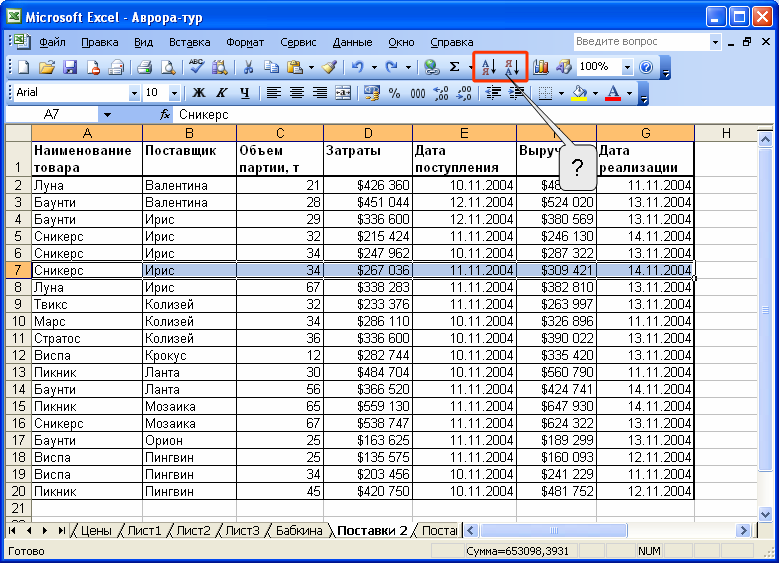Open Excel Help with the question mark icon

tap(646, 67)
